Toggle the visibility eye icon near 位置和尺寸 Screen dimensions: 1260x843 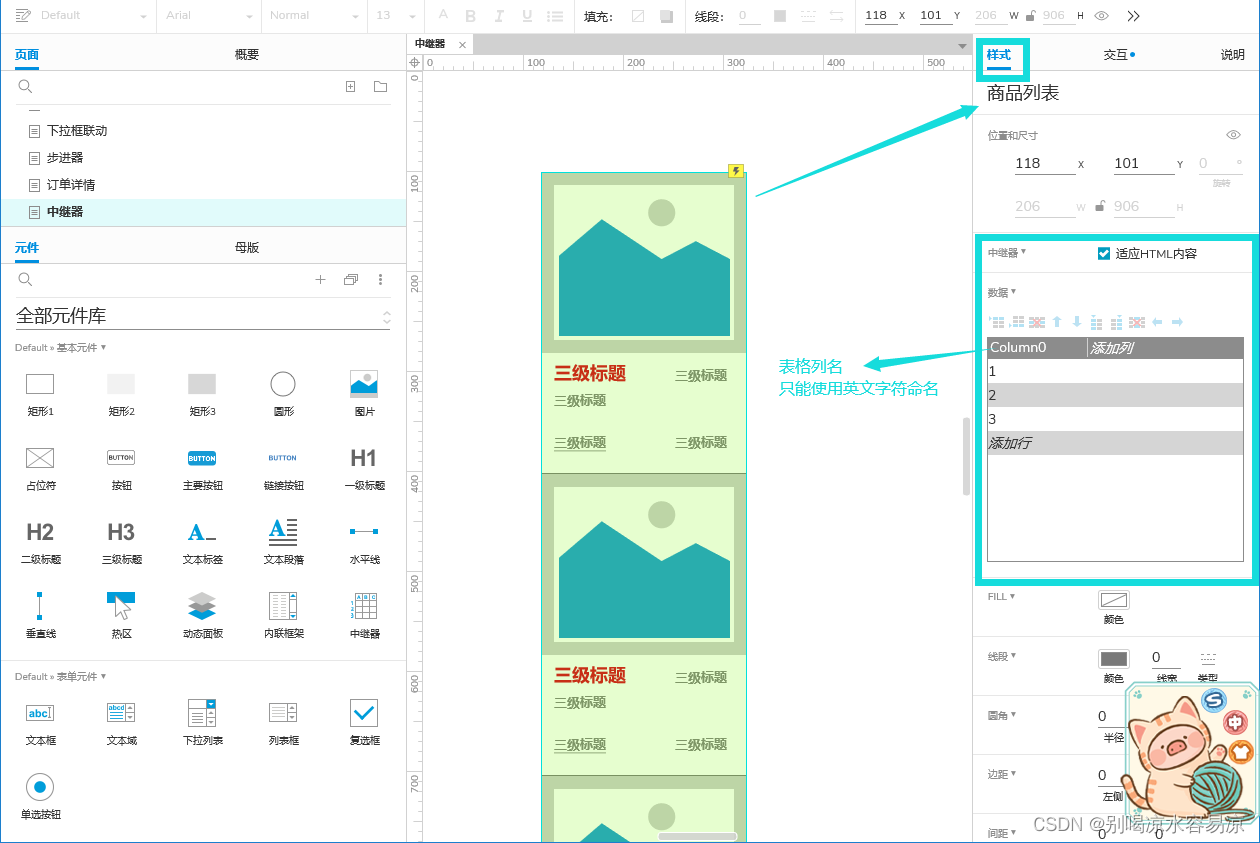(x=1233, y=134)
